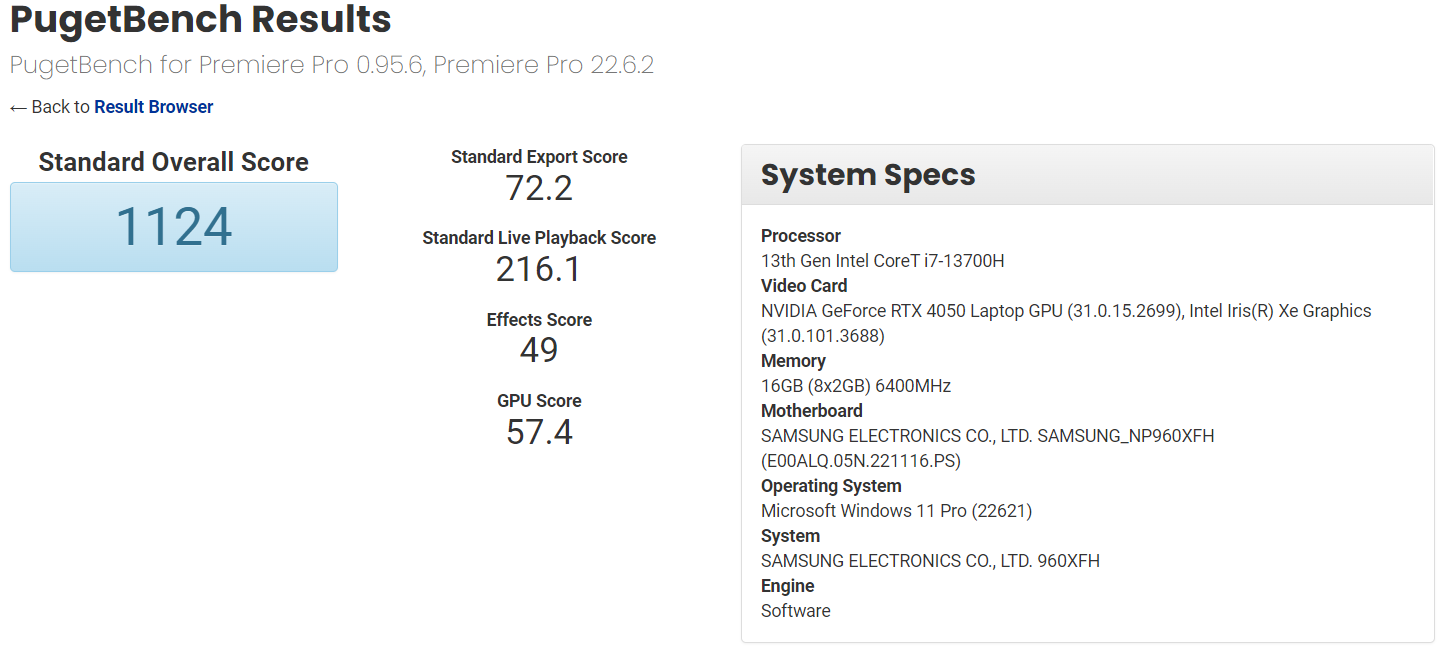1448x672 pixels.
Task: Click the back arrow before "Back to"
Action: (18, 107)
